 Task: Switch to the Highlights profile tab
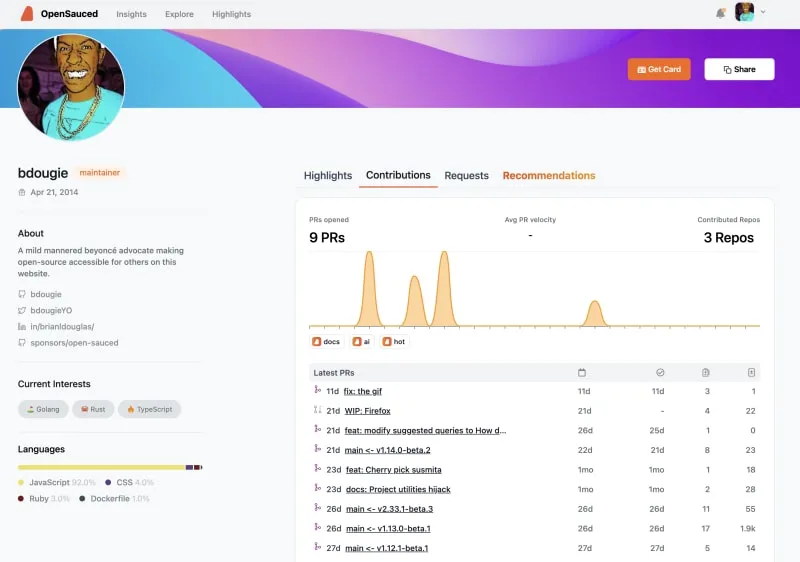(328, 175)
